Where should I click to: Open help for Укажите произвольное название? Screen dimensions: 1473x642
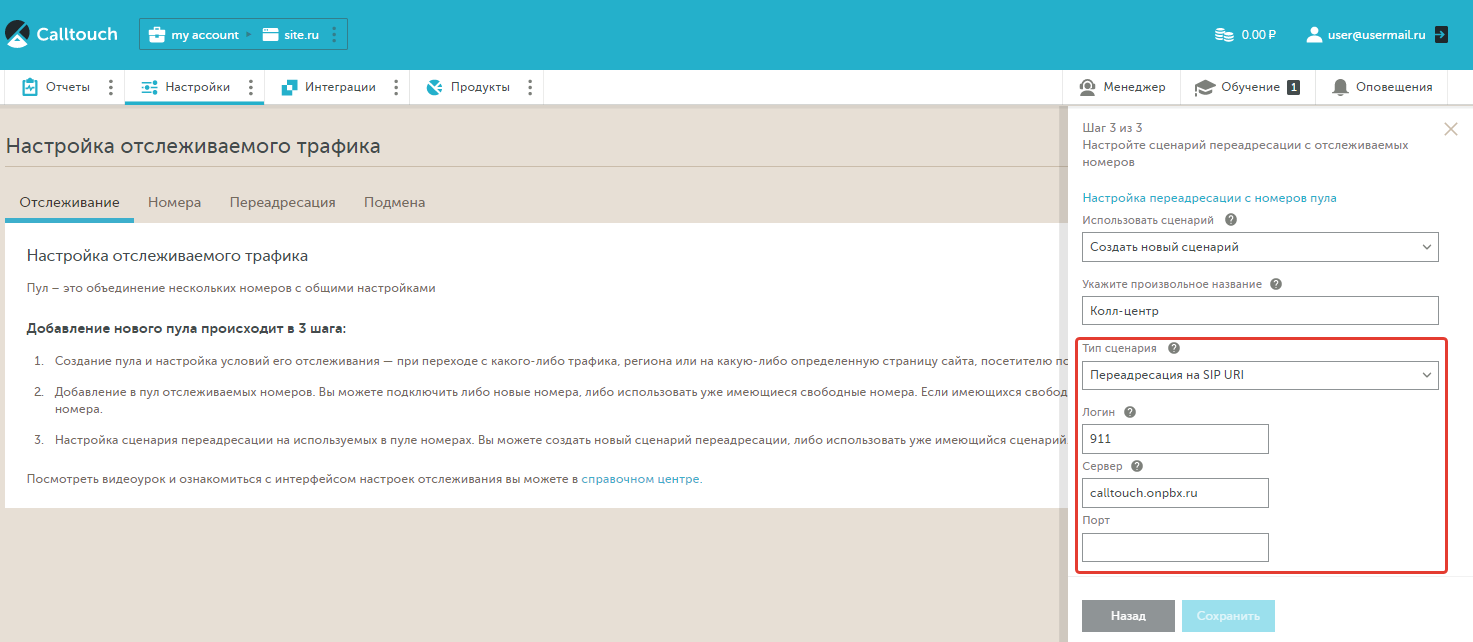point(1276,284)
